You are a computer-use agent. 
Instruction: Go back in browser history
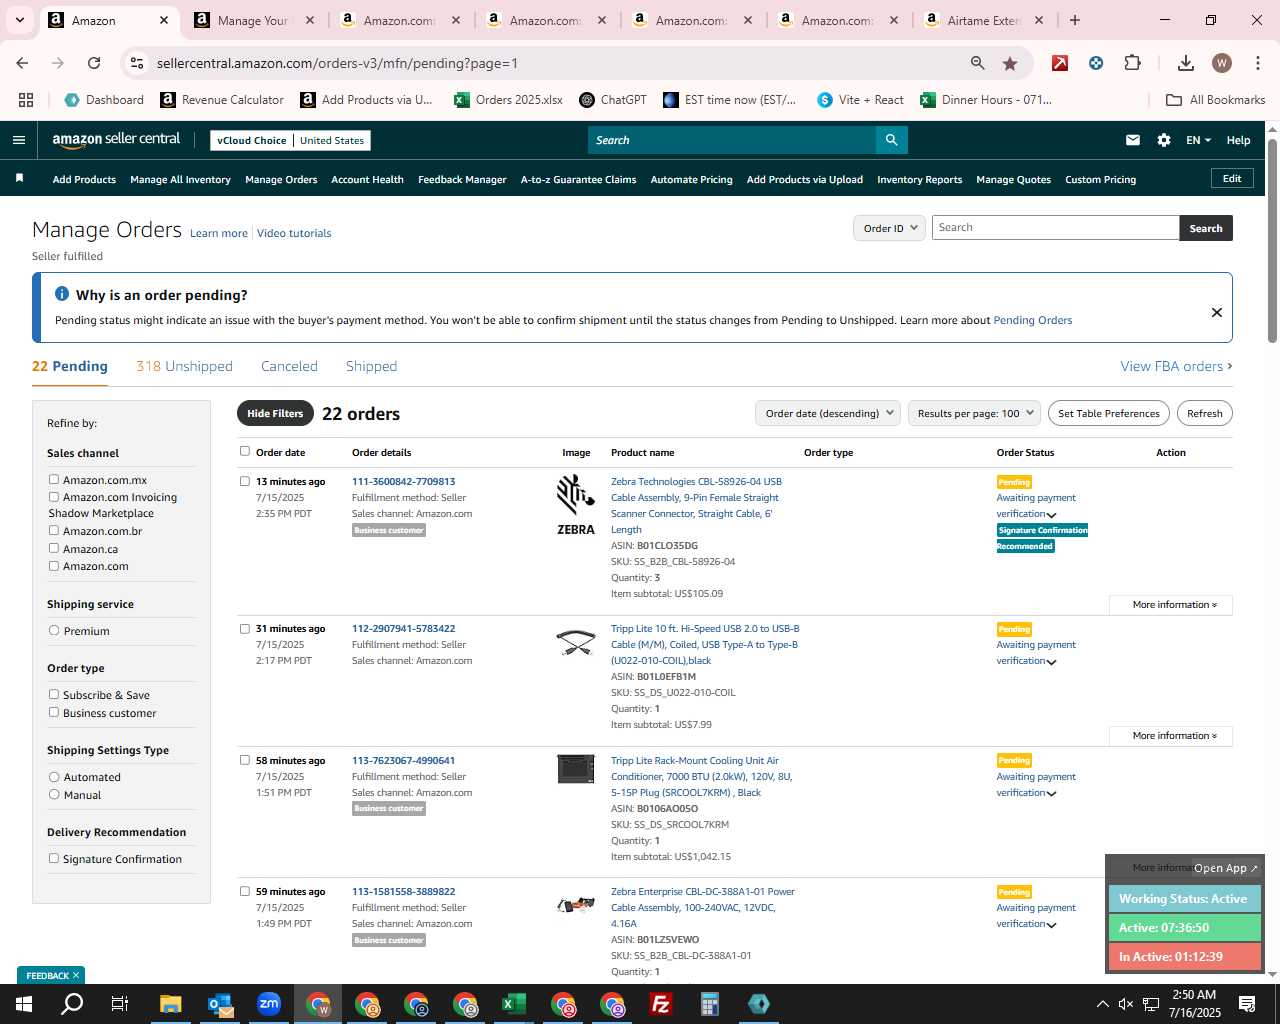[x=22, y=63]
